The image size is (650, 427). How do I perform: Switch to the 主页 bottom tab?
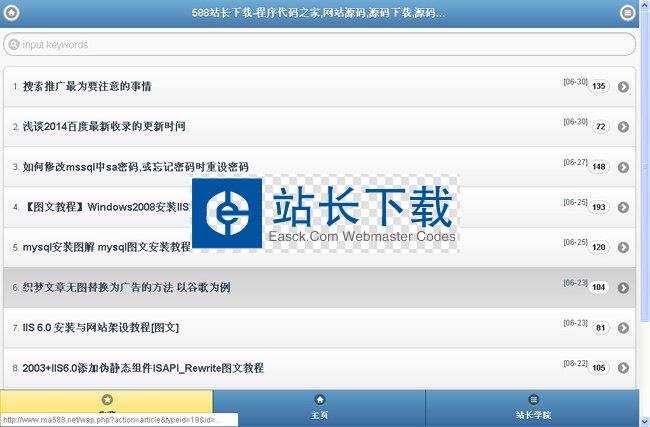(x=319, y=408)
